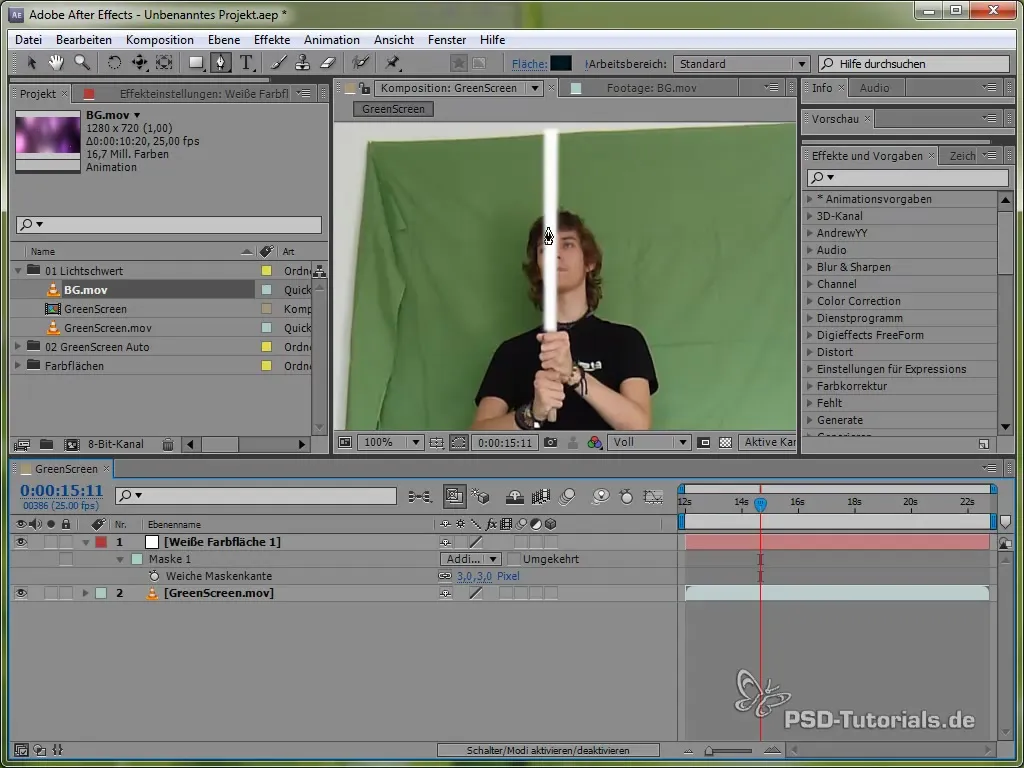Open the Komposition menu
Viewport: 1024px width, 768px height.
point(159,40)
